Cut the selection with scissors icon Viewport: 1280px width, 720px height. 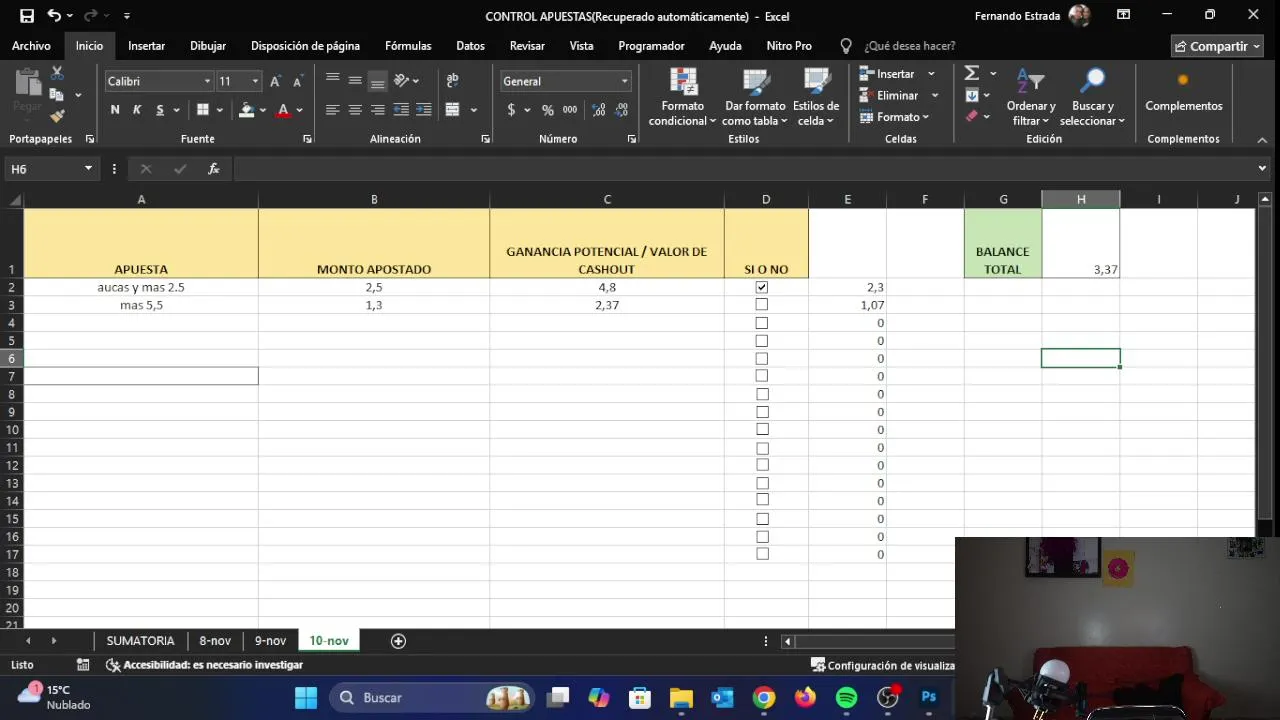tap(57, 73)
